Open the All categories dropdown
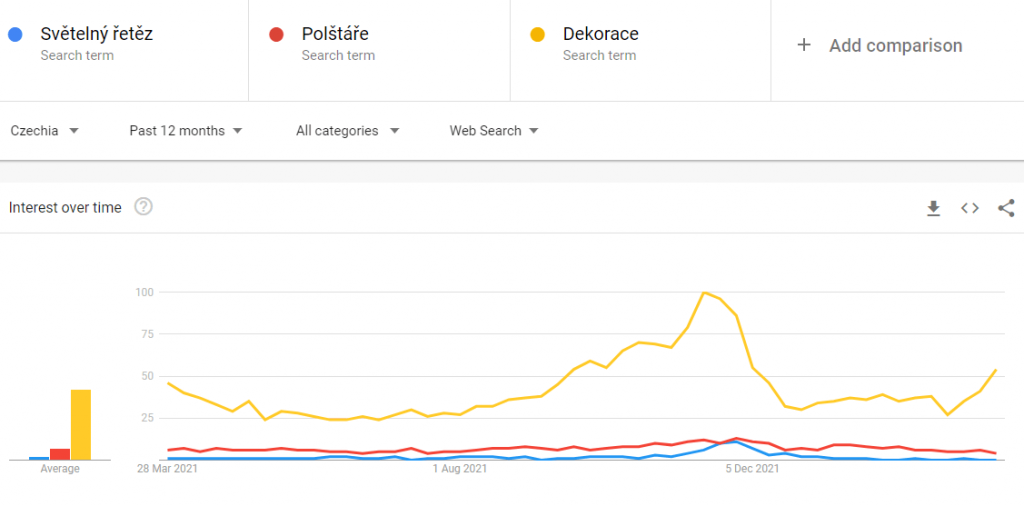The height and width of the screenshot is (506, 1024). pos(347,130)
